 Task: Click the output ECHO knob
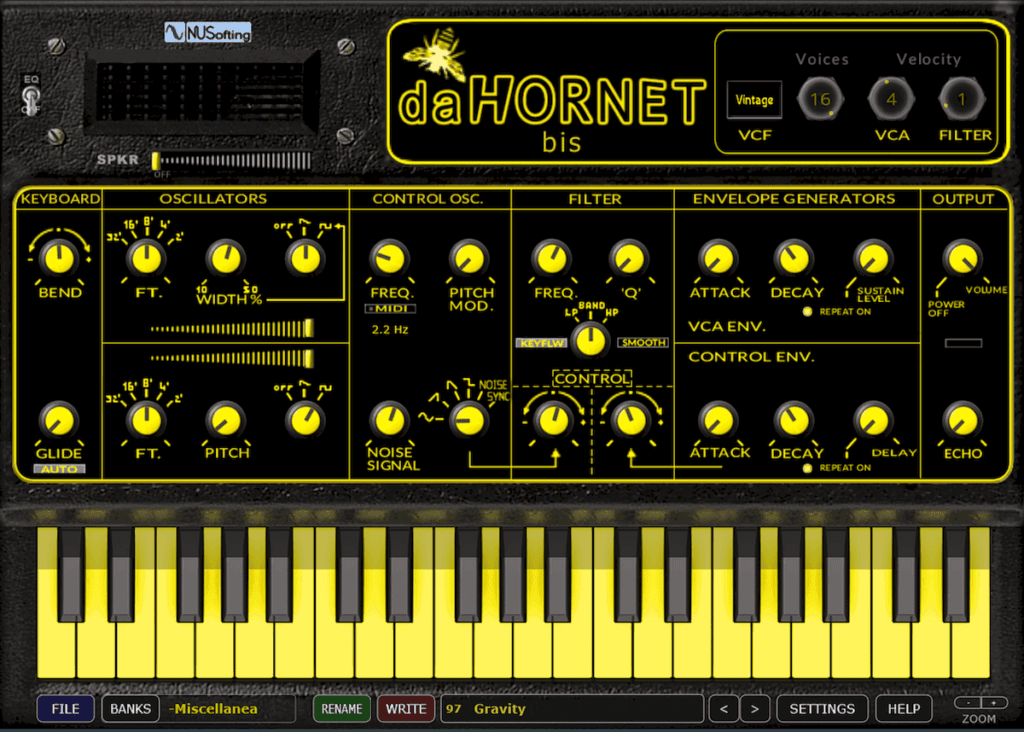[963, 421]
